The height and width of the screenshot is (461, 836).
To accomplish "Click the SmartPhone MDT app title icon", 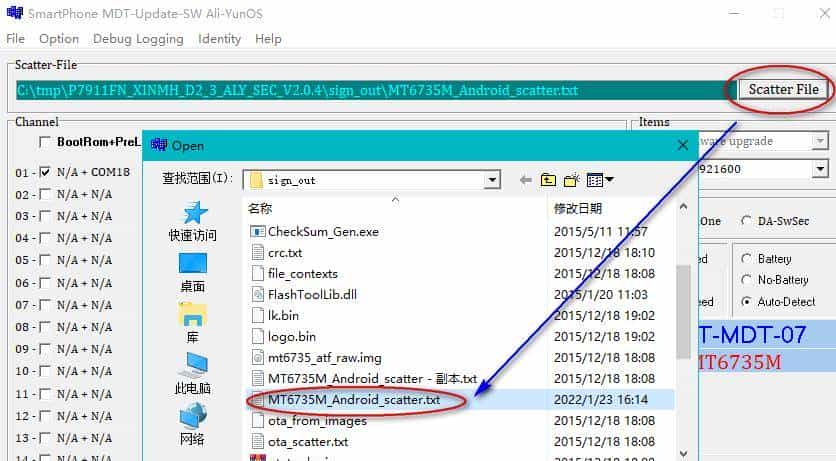I will 14,13.
